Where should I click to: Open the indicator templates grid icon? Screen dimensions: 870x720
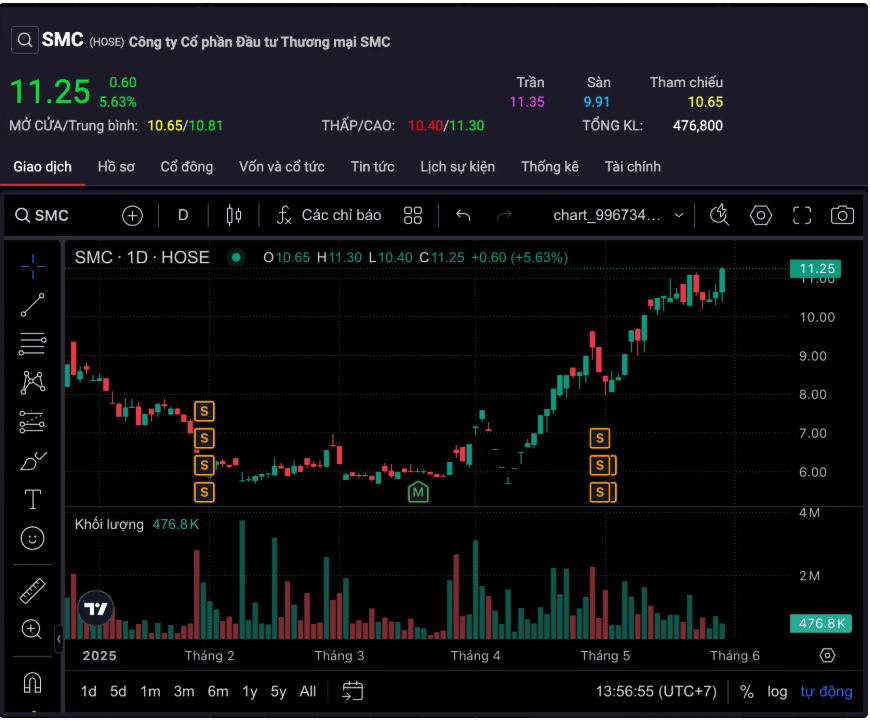tap(413, 215)
